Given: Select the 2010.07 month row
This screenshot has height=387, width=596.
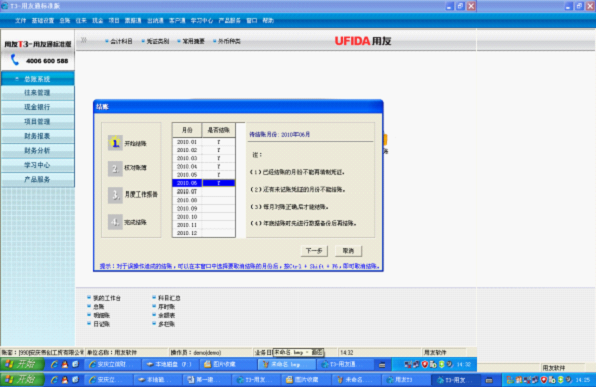Looking at the screenshot, I should [x=204, y=192].
